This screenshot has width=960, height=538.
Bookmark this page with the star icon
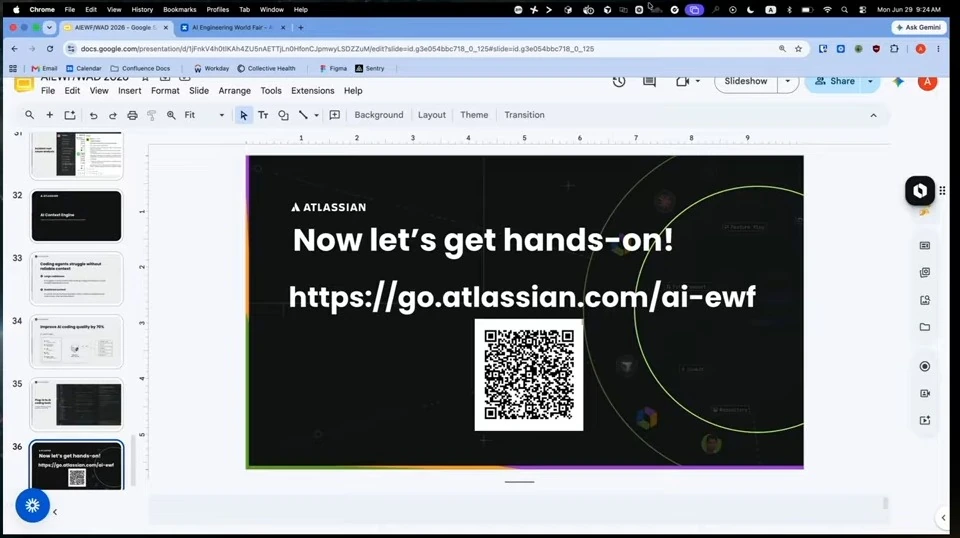[x=798, y=49]
